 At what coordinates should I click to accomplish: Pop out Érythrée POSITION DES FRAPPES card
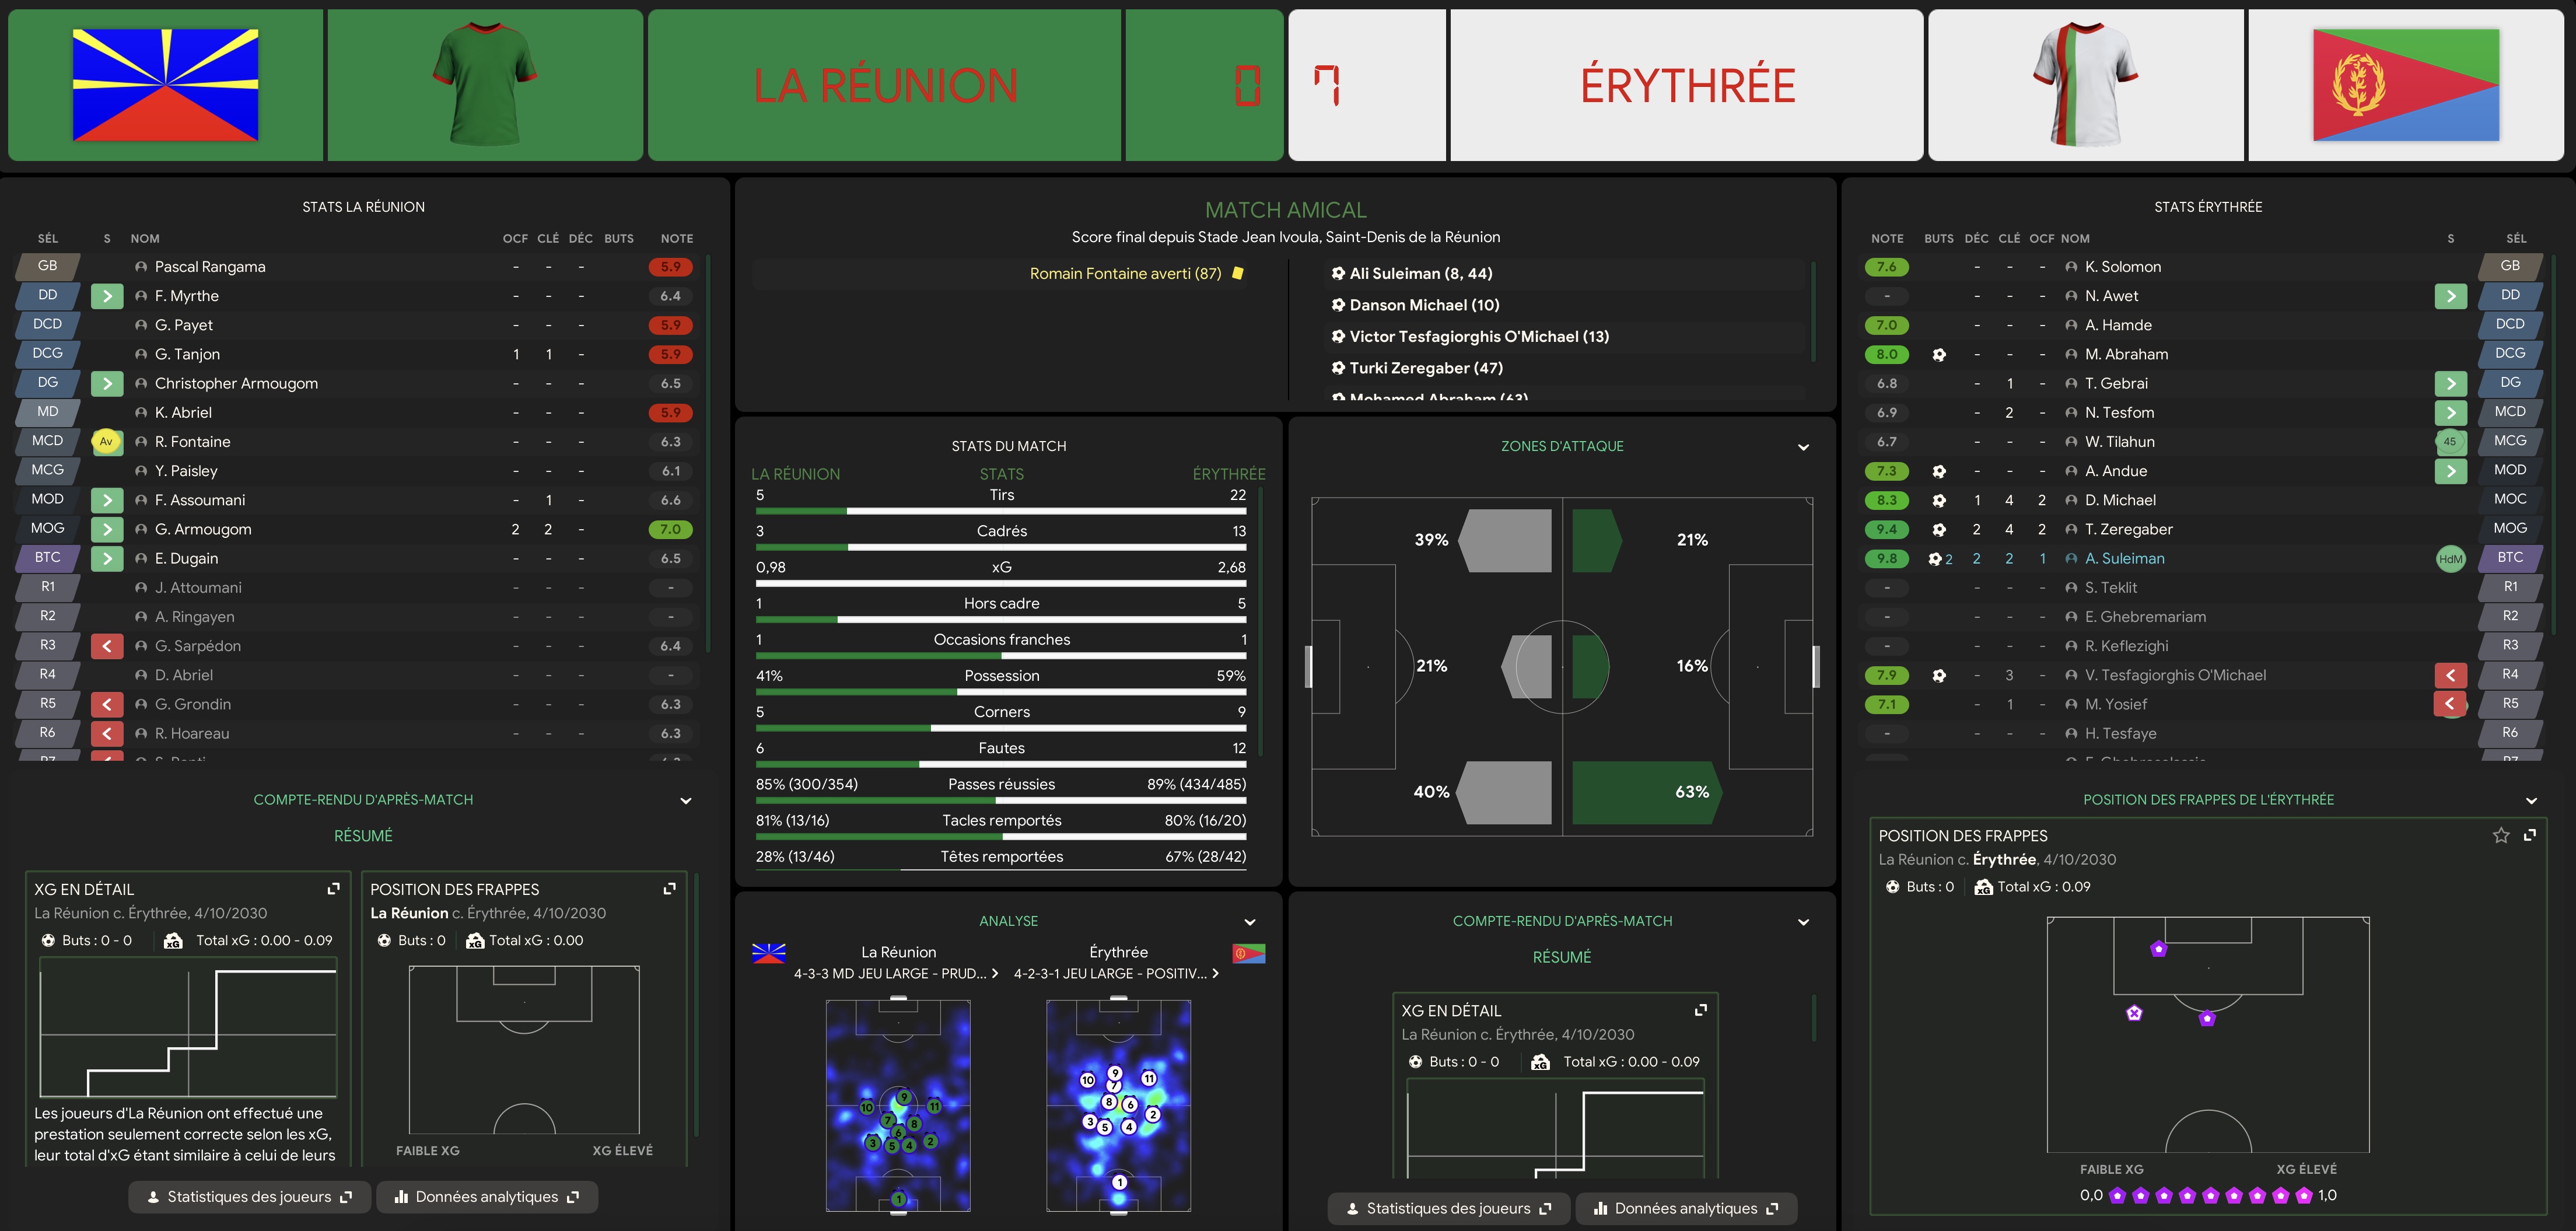2530,835
